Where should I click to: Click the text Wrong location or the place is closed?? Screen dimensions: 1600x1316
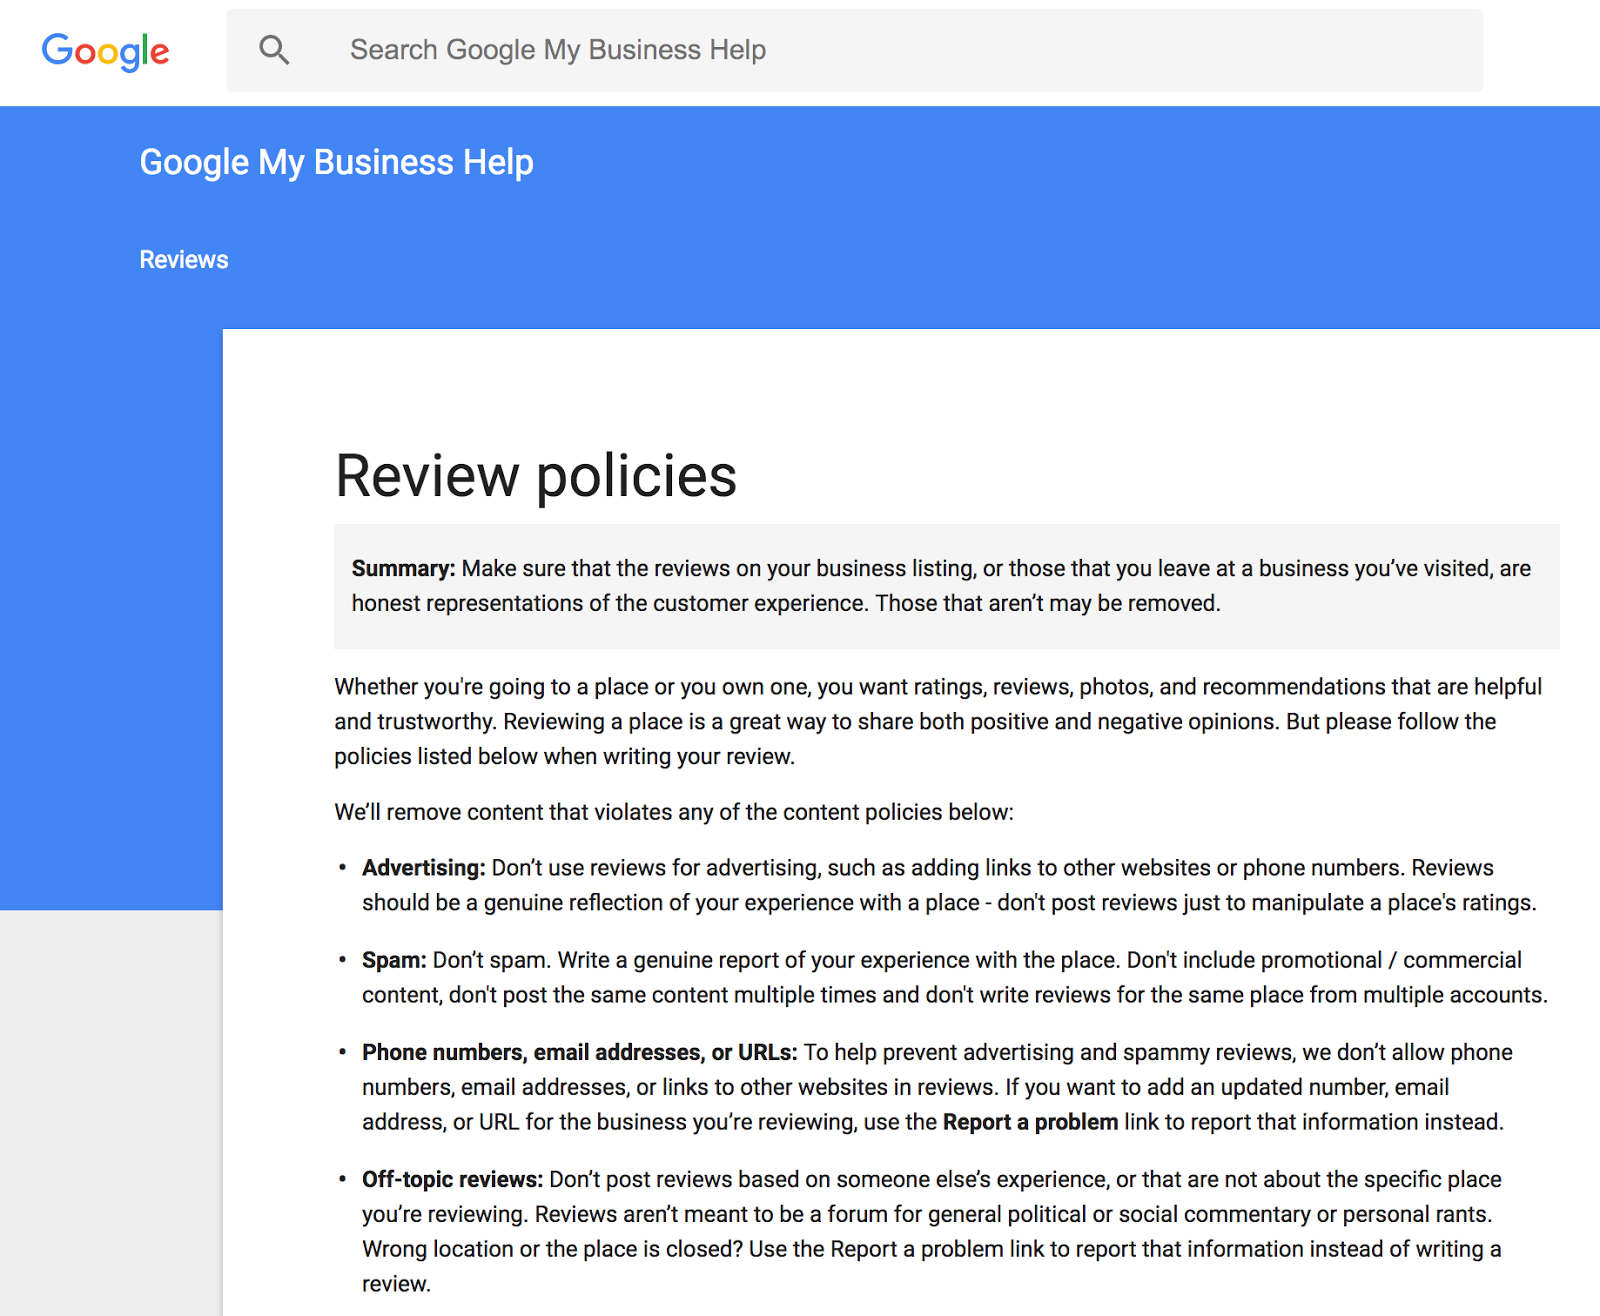[552, 1249]
